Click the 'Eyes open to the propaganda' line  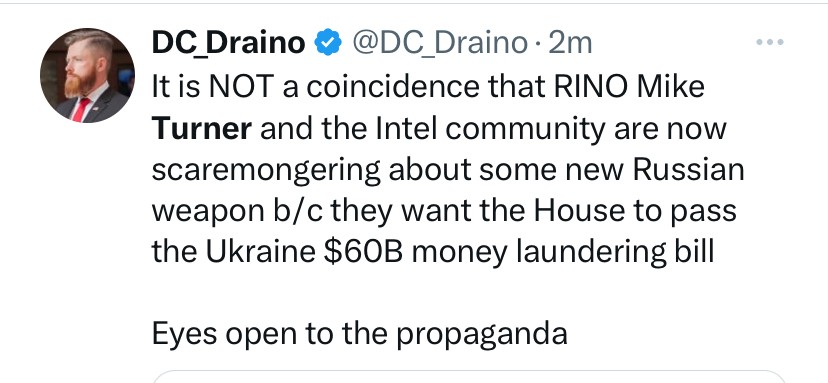[x=360, y=335]
